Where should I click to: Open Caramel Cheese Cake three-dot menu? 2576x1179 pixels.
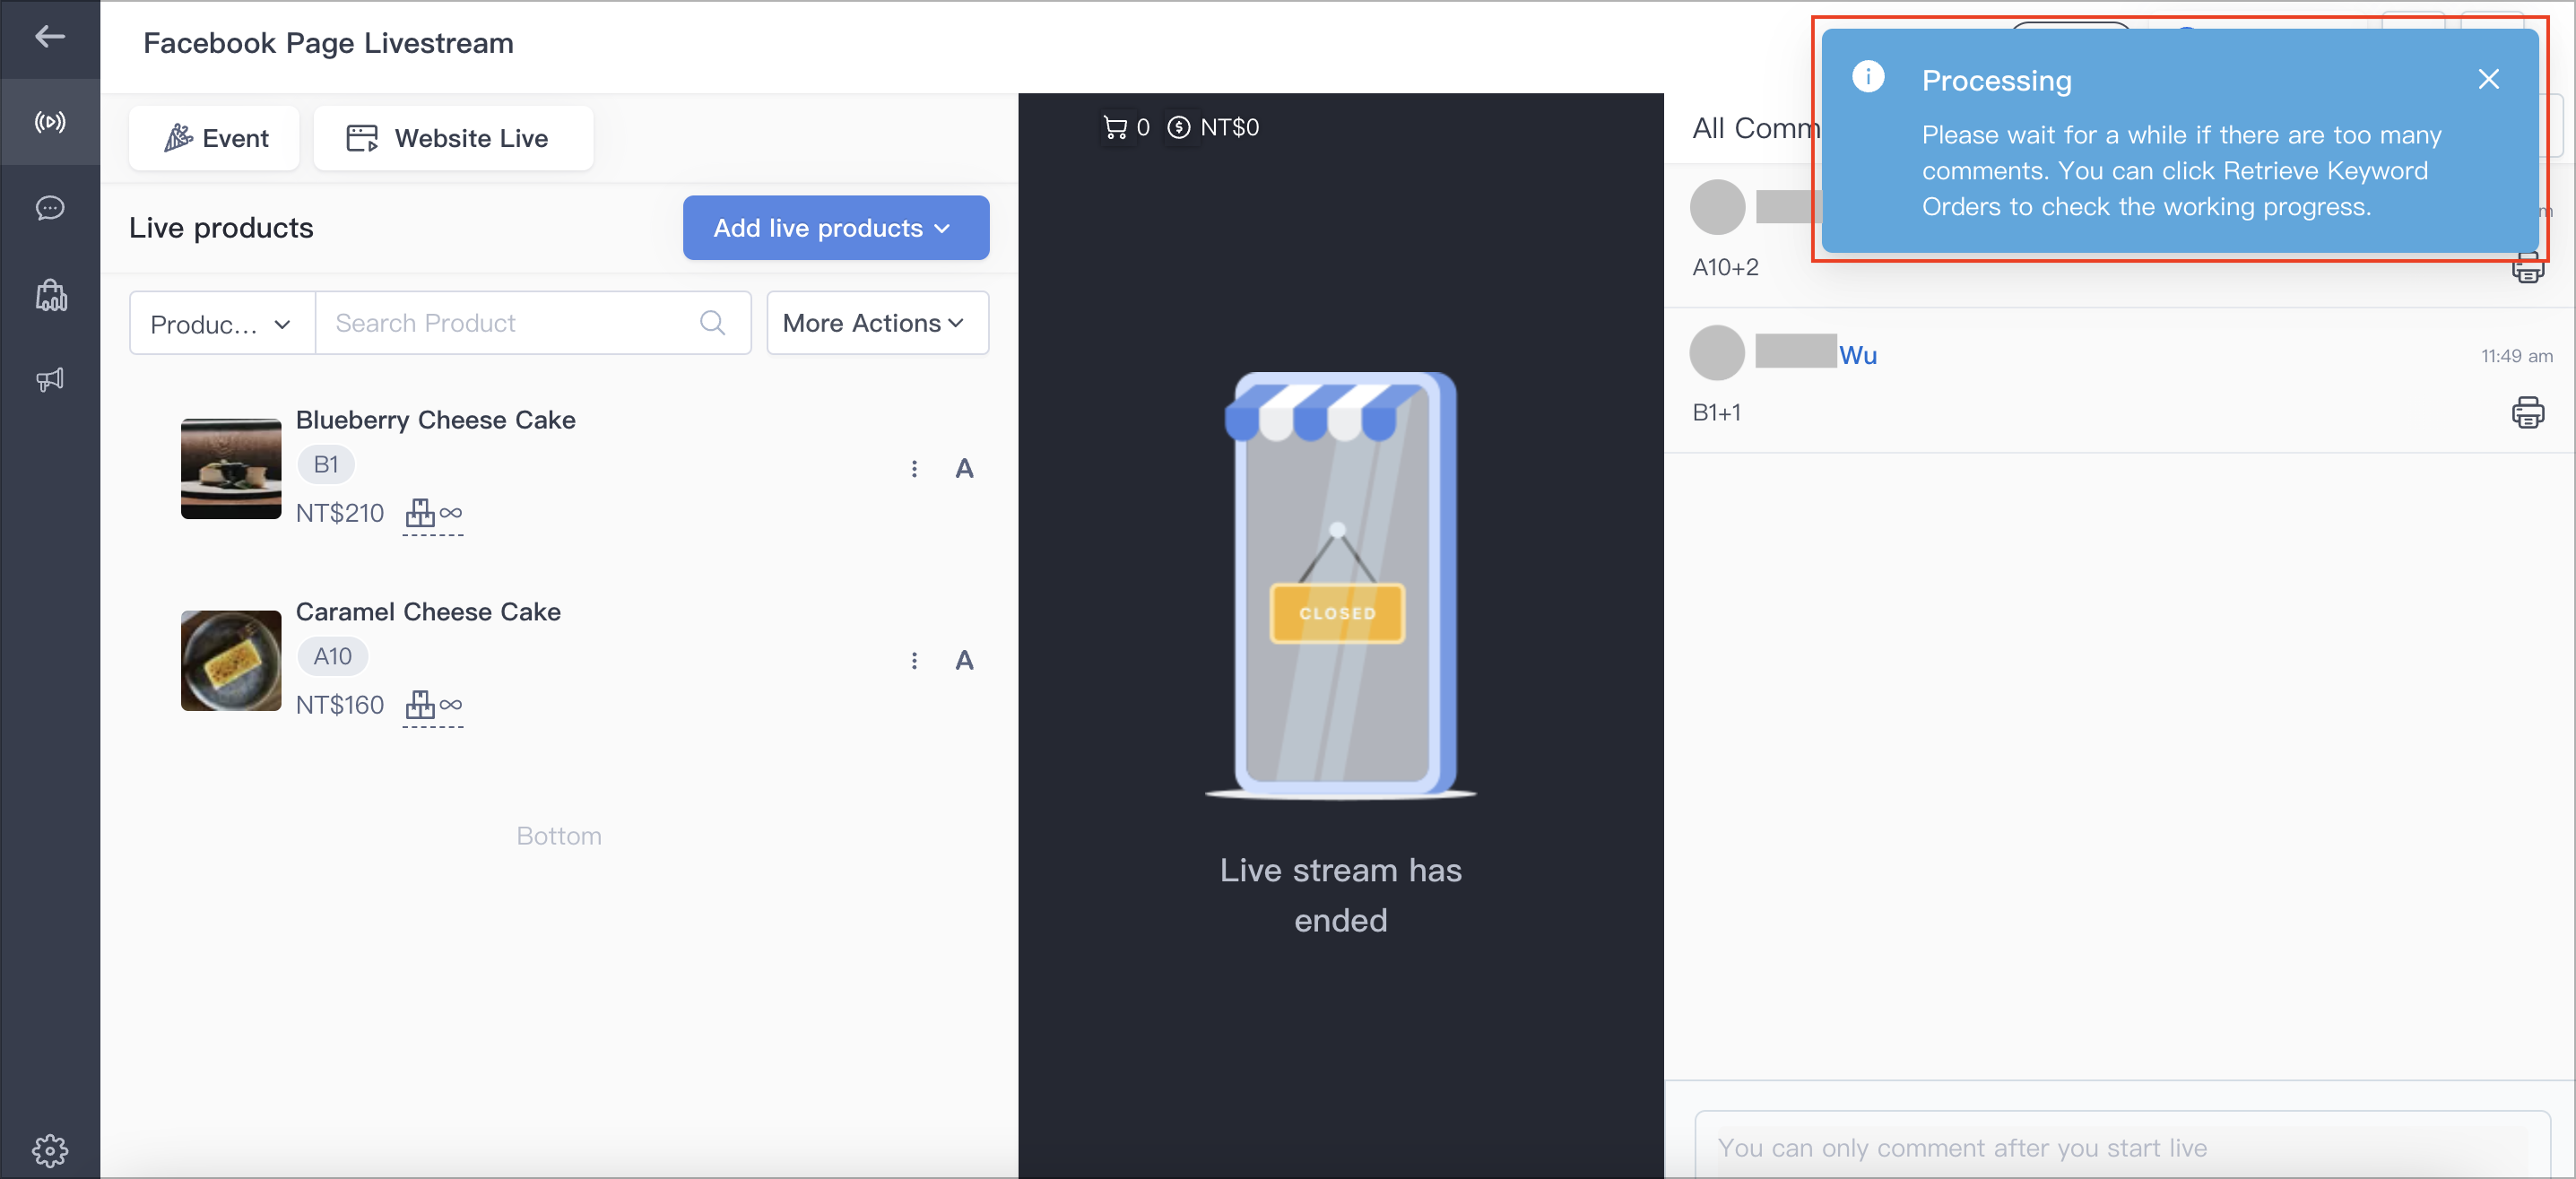click(914, 660)
